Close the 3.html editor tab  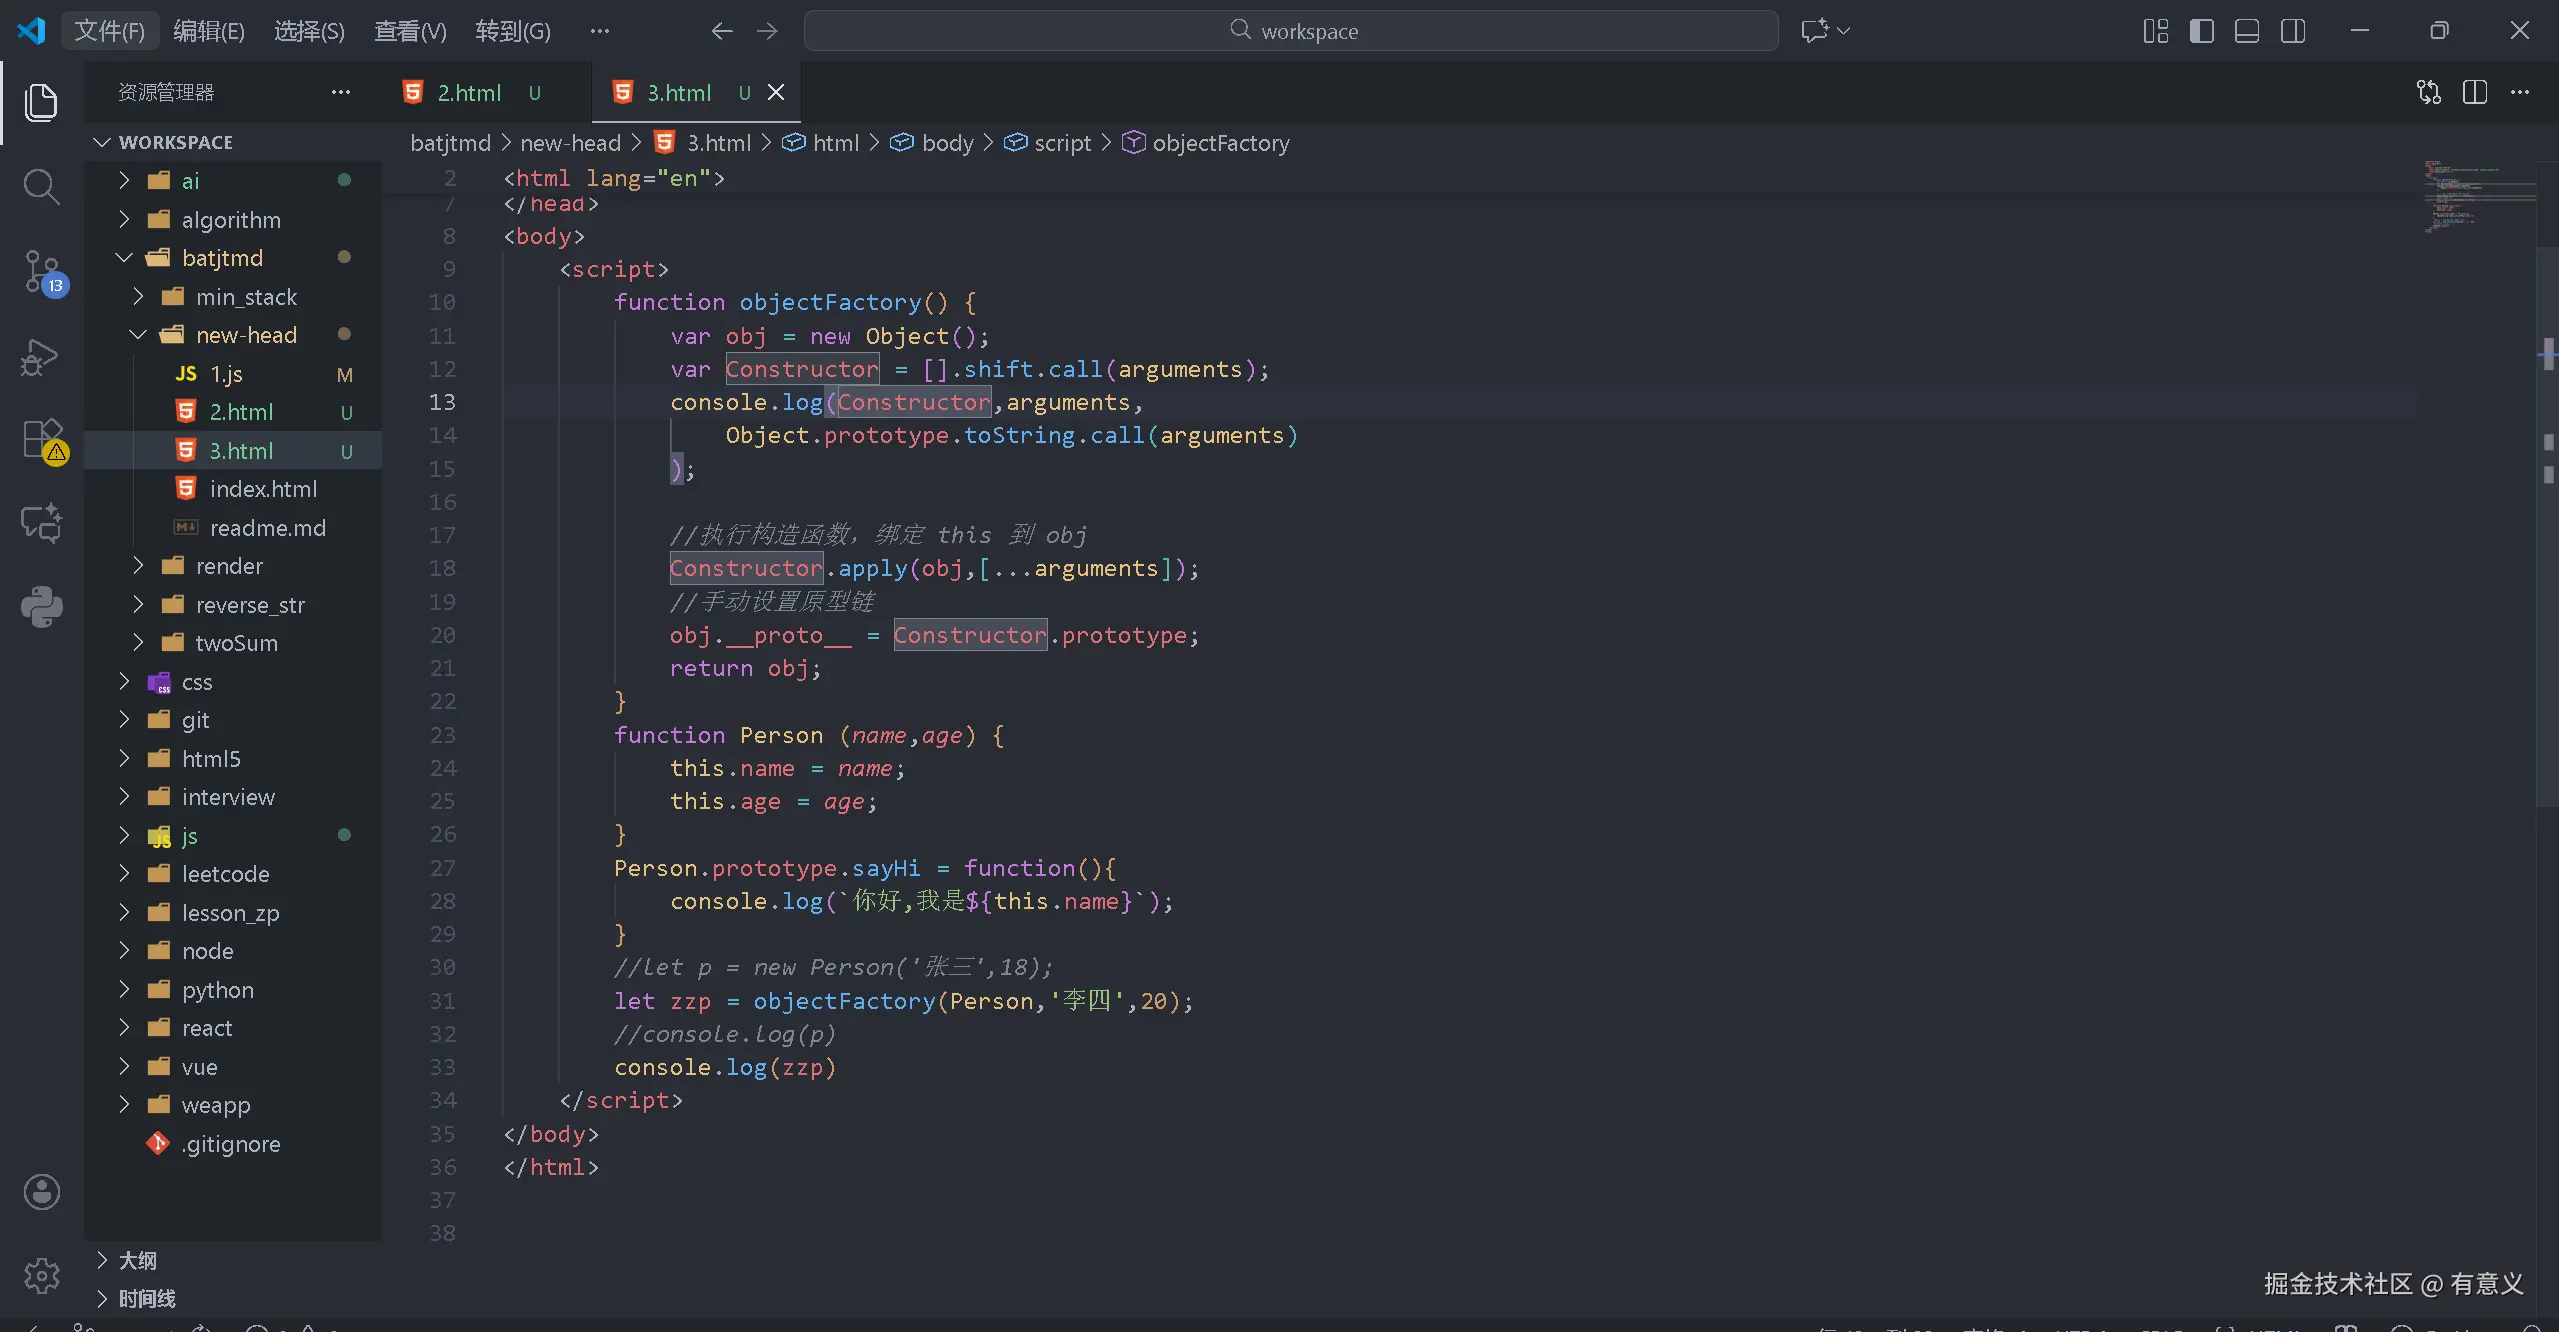click(776, 92)
